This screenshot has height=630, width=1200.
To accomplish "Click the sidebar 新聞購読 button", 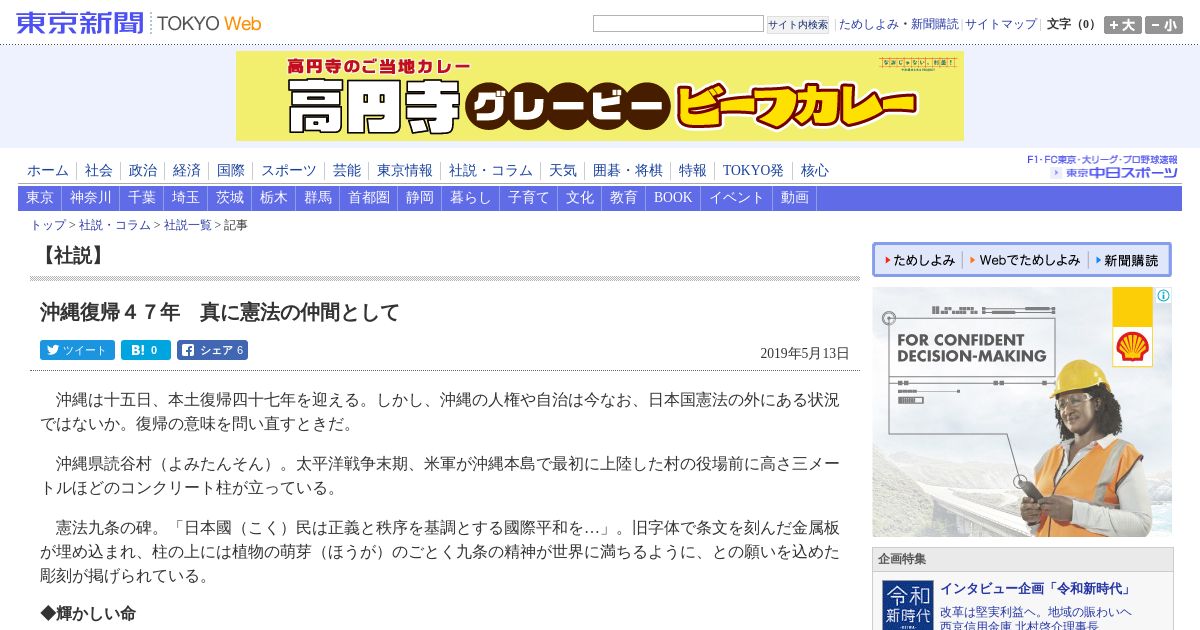I will [1127, 260].
